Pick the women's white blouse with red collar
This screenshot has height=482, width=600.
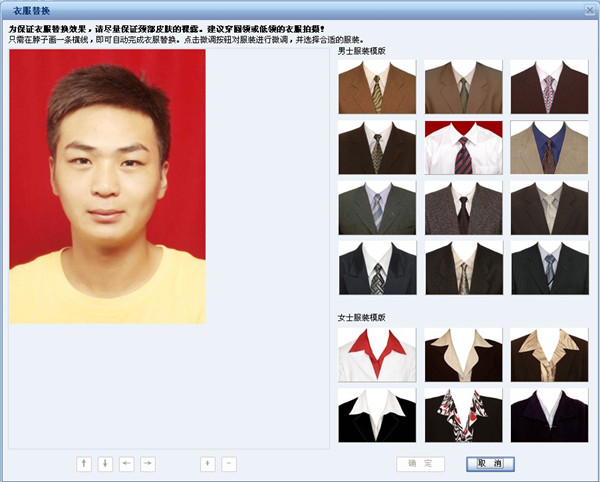point(377,355)
